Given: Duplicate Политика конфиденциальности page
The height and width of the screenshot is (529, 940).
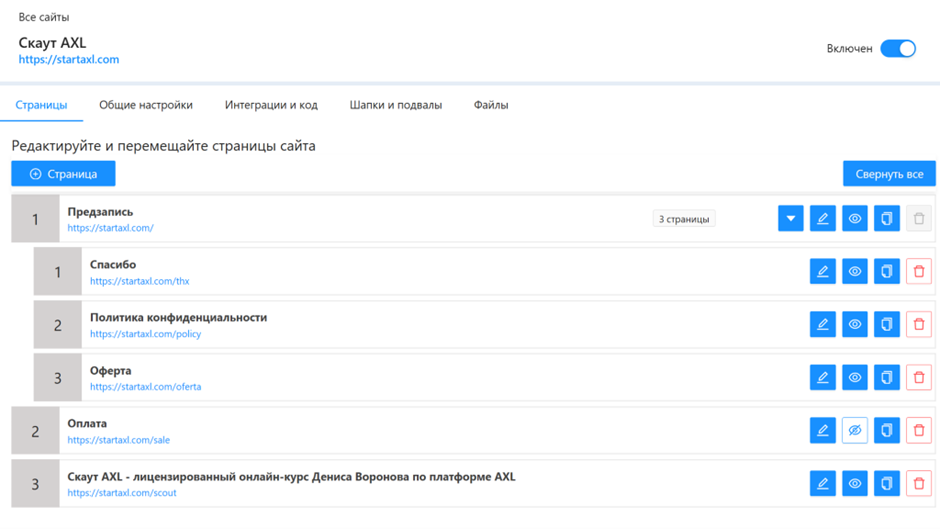Looking at the screenshot, I should point(887,324).
